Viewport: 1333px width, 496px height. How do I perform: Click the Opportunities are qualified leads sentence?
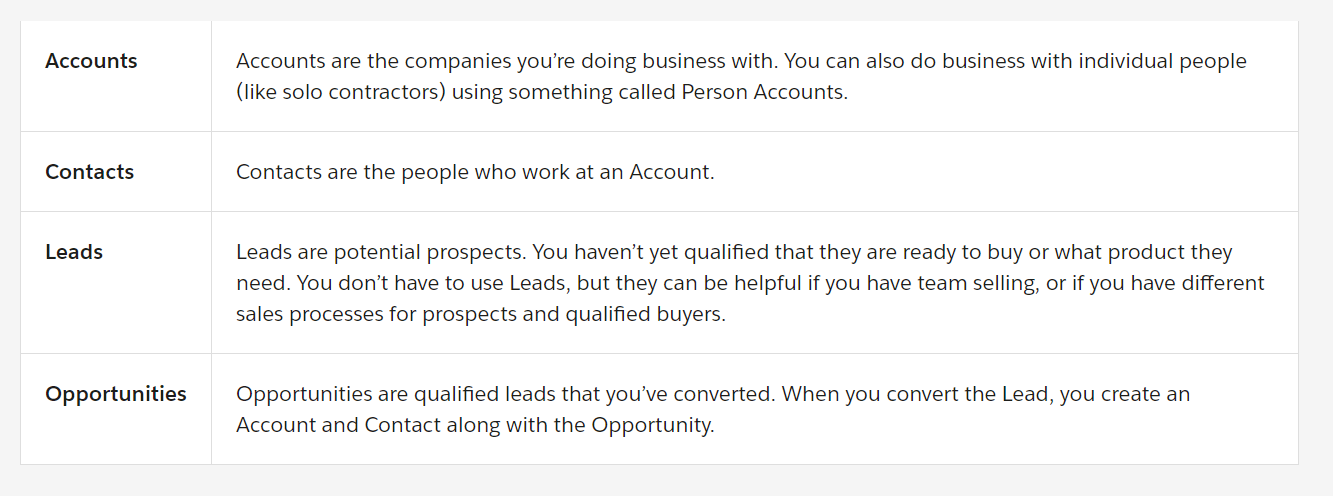coord(506,394)
